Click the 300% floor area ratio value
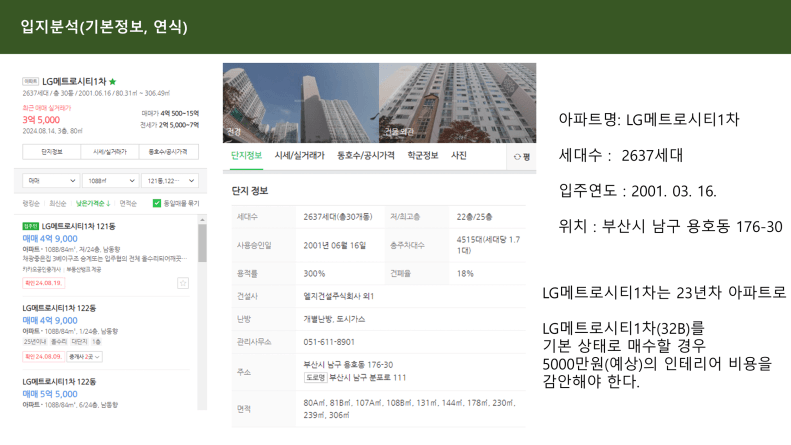Screen dimensions: 791x445 tap(314, 273)
